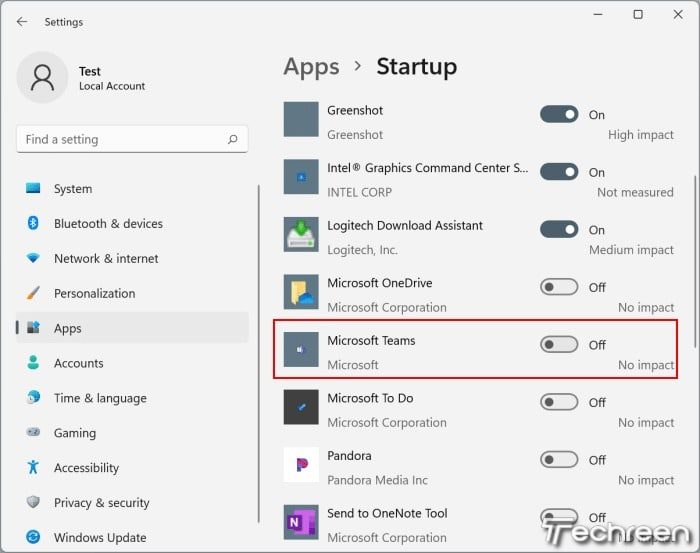This screenshot has height=553, width=700.
Task: Click the INTEL CORP publisher text
Action: pyautogui.click(x=359, y=192)
